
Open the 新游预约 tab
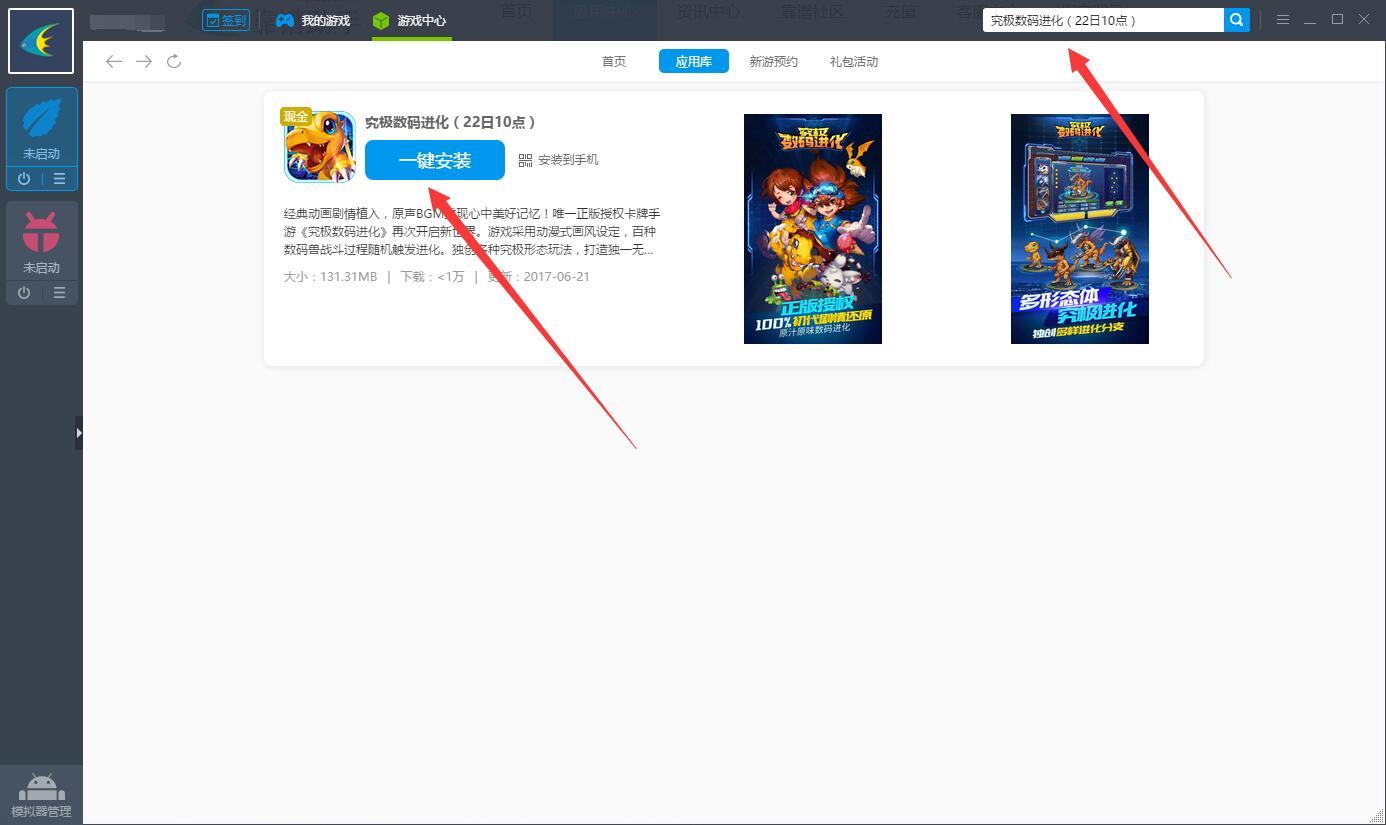pos(774,62)
